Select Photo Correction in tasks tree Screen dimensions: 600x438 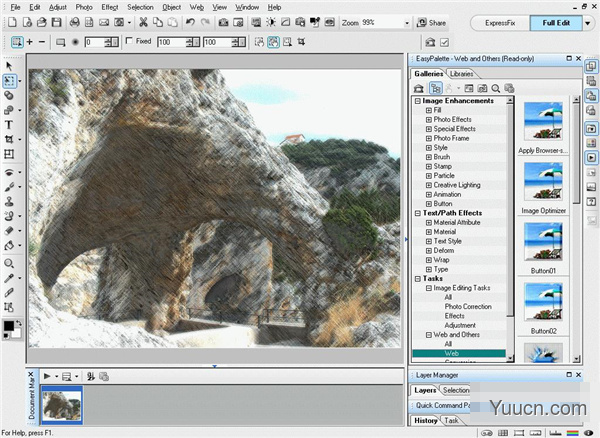(x=468, y=306)
